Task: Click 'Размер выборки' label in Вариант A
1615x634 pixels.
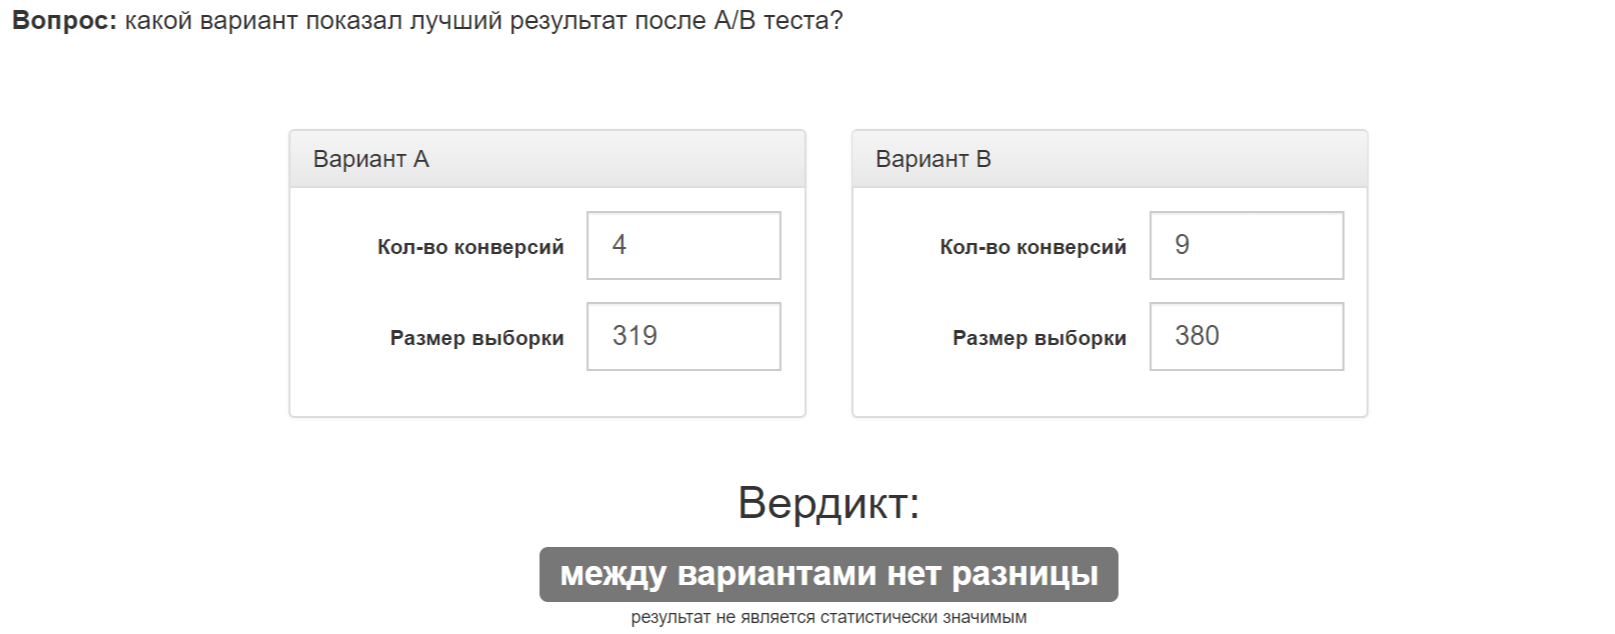Action: (x=477, y=338)
